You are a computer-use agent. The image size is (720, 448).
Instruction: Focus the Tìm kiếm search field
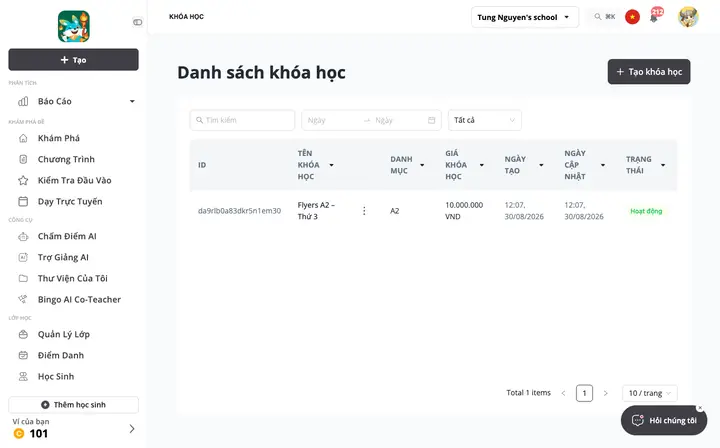point(242,120)
